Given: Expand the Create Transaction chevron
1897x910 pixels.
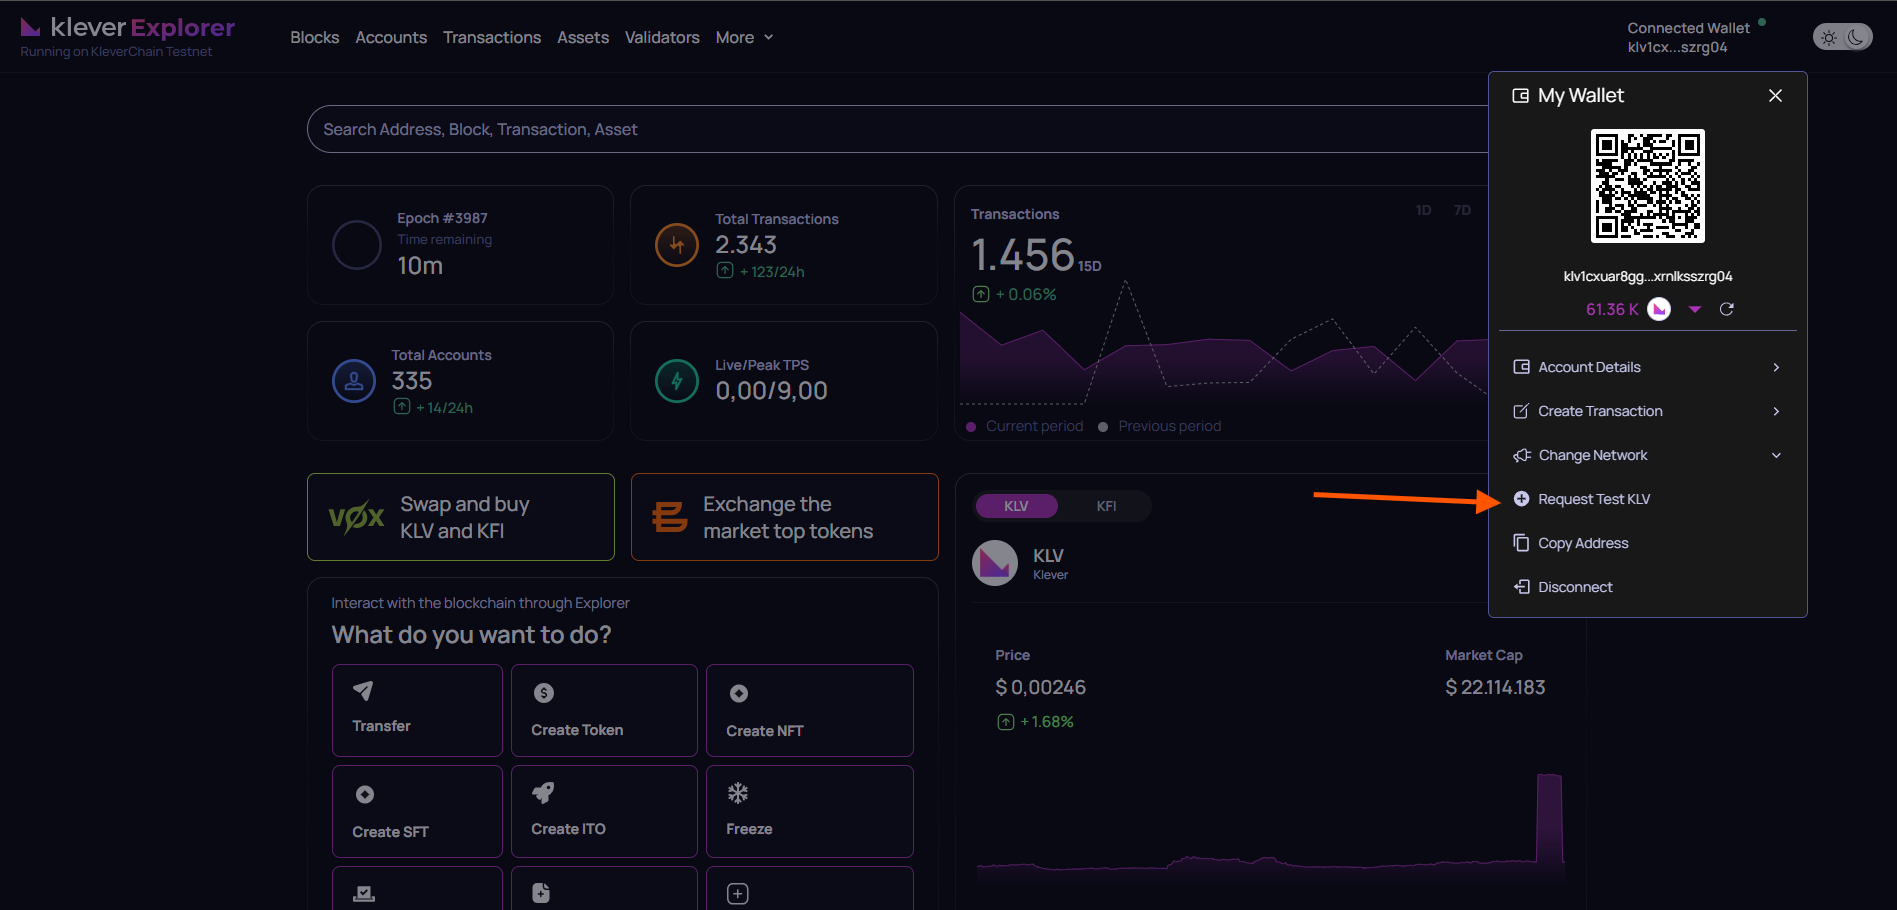Looking at the screenshot, I should 1776,411.
